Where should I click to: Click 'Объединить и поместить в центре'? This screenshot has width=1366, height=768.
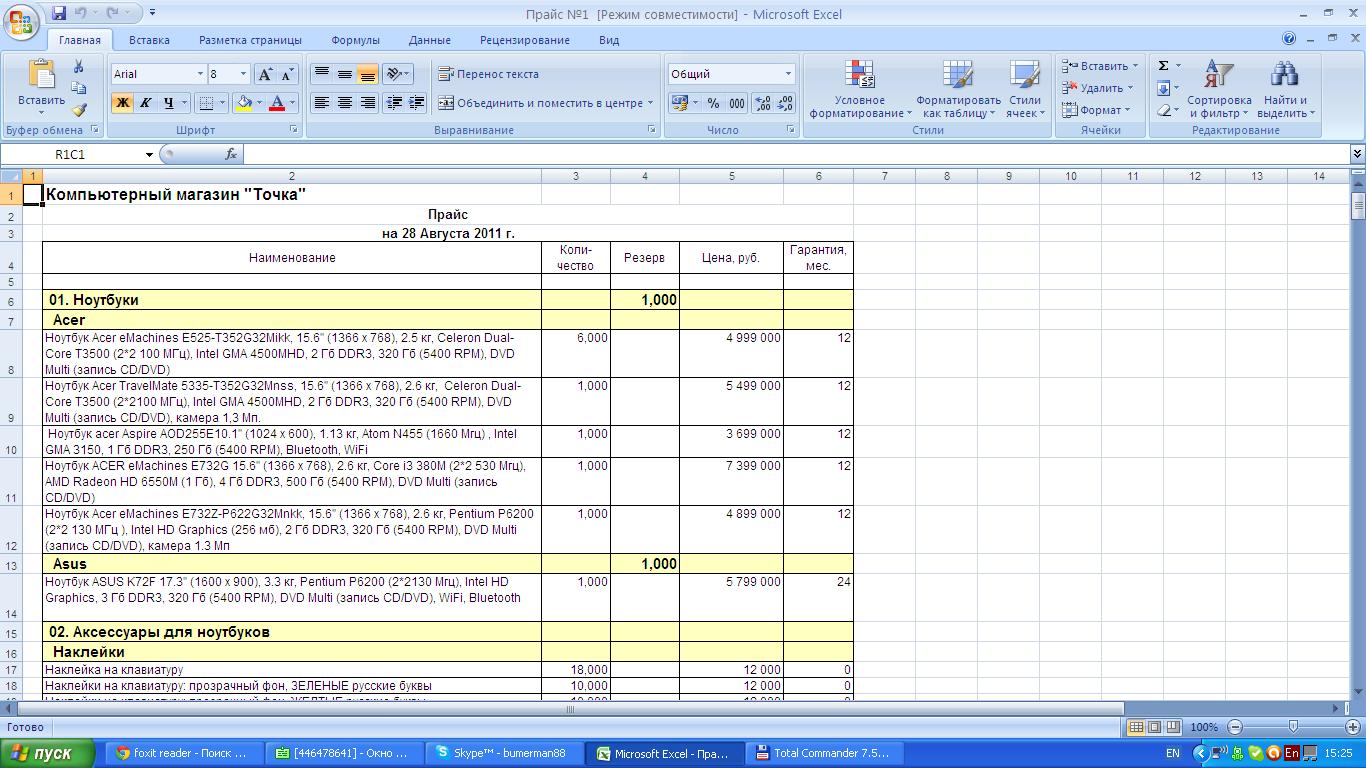click(545, 102)
